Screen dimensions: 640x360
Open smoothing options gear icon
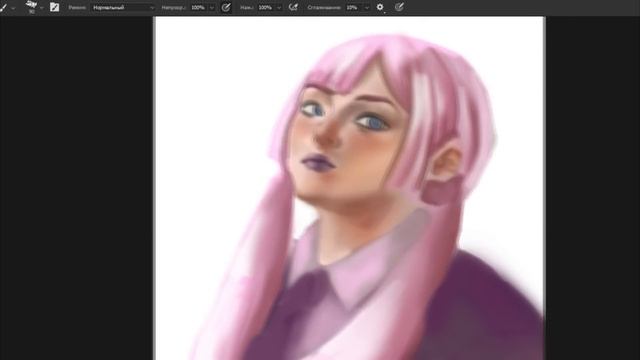[380, 7]
